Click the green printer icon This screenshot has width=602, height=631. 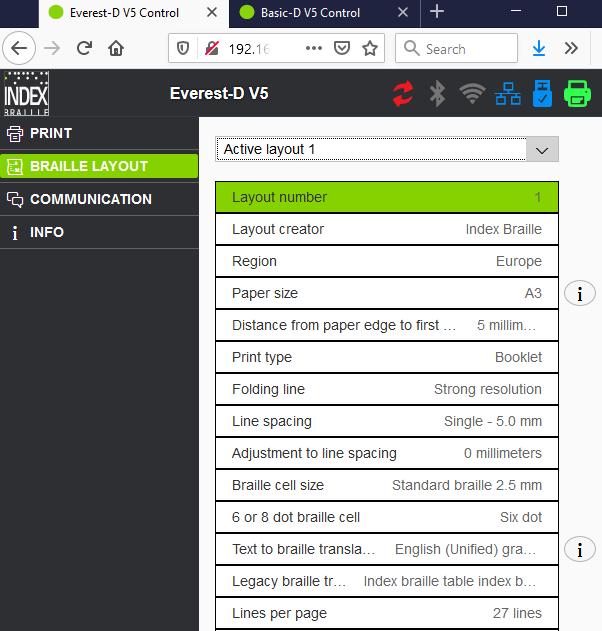tap(577, 94)
